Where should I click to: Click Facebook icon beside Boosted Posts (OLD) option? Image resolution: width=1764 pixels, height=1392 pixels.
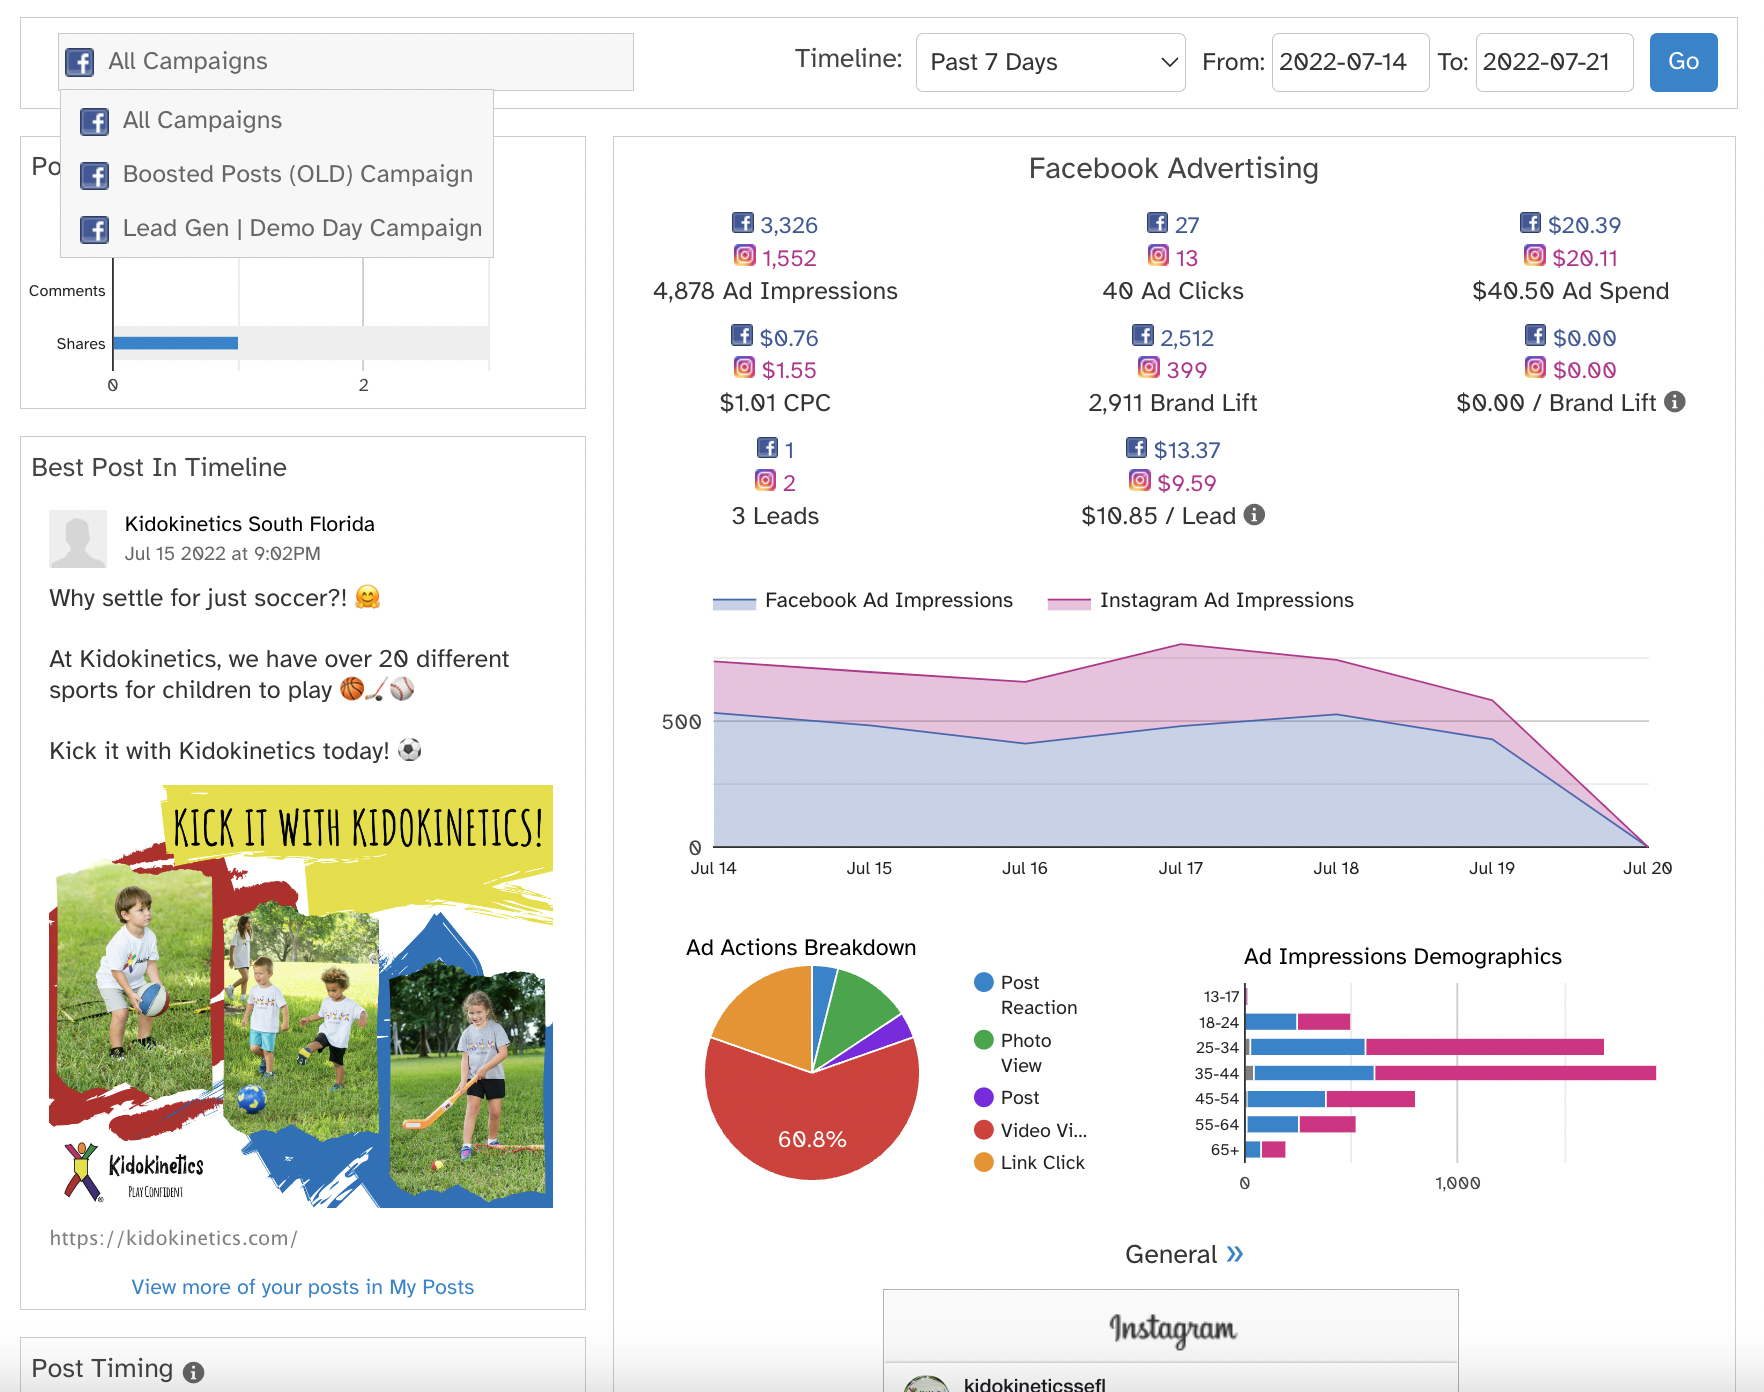[94, 176]
